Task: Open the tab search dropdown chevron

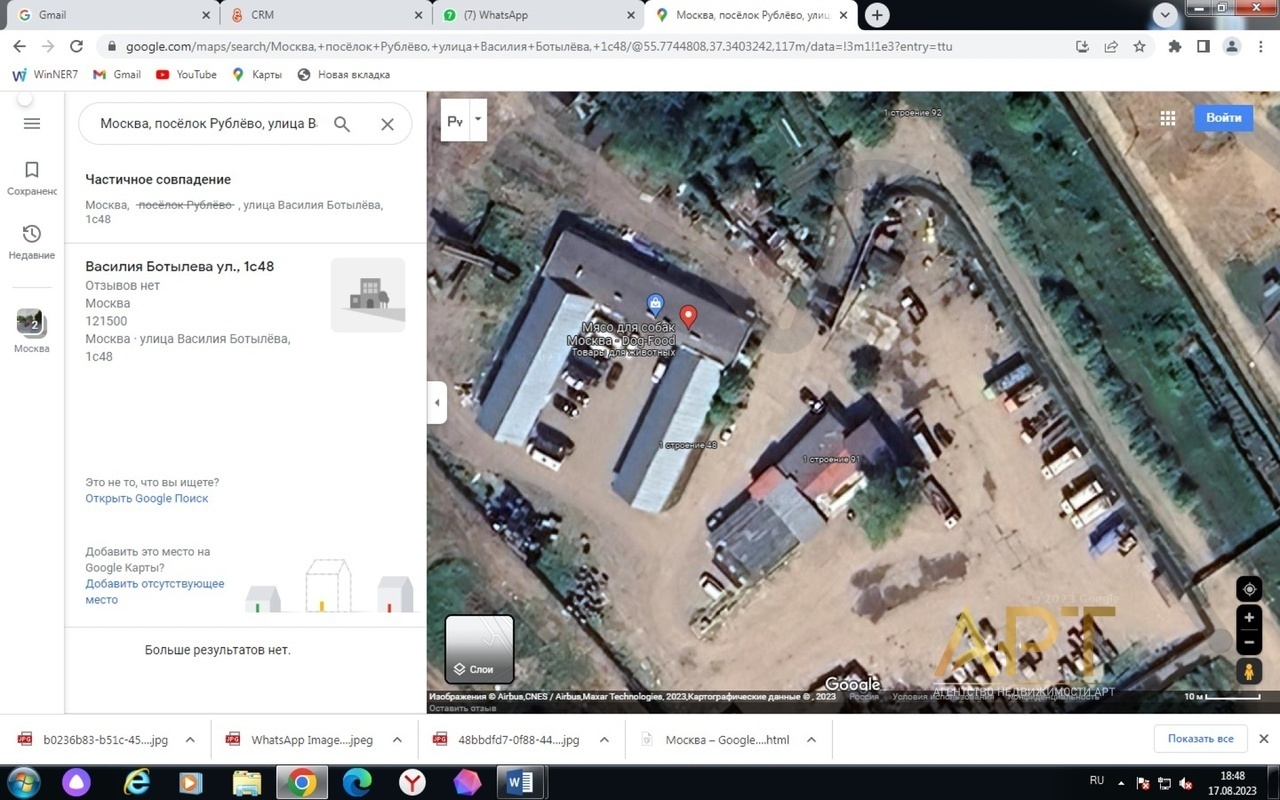Action: (x=1164, y=15)
